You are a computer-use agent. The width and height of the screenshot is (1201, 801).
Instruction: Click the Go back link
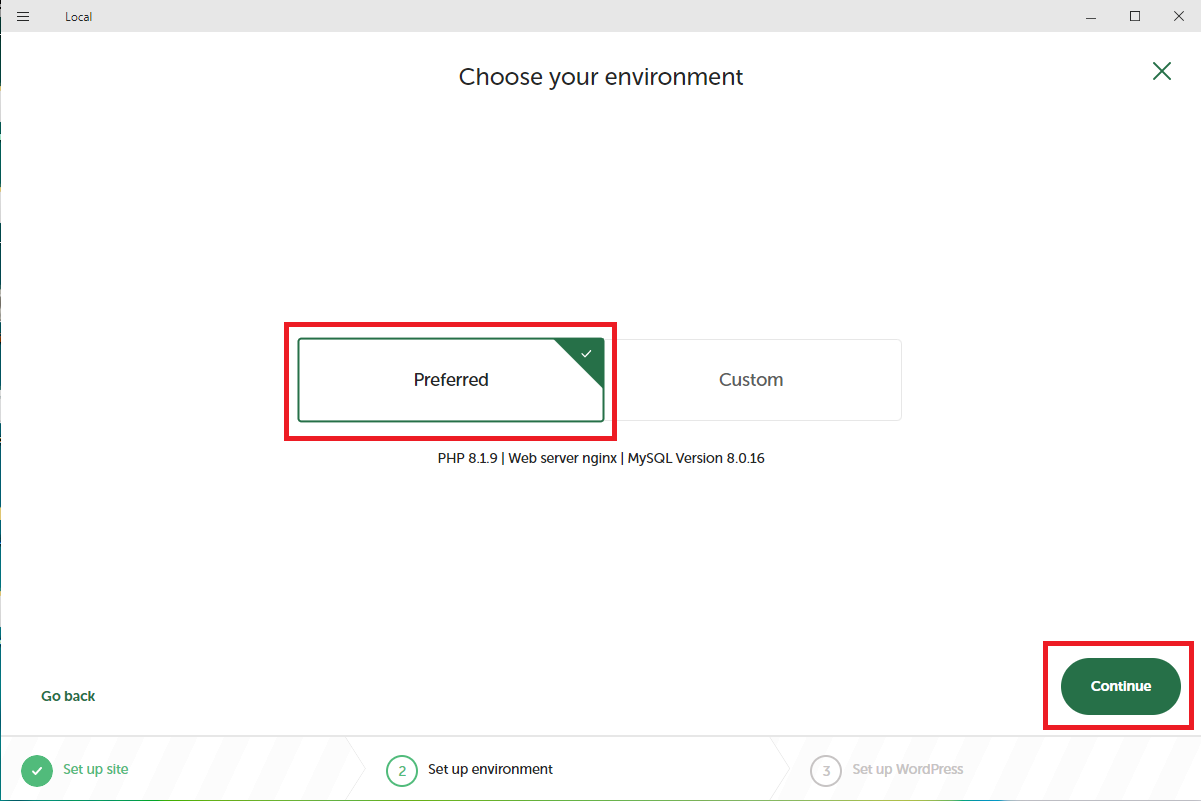(67, 695)
